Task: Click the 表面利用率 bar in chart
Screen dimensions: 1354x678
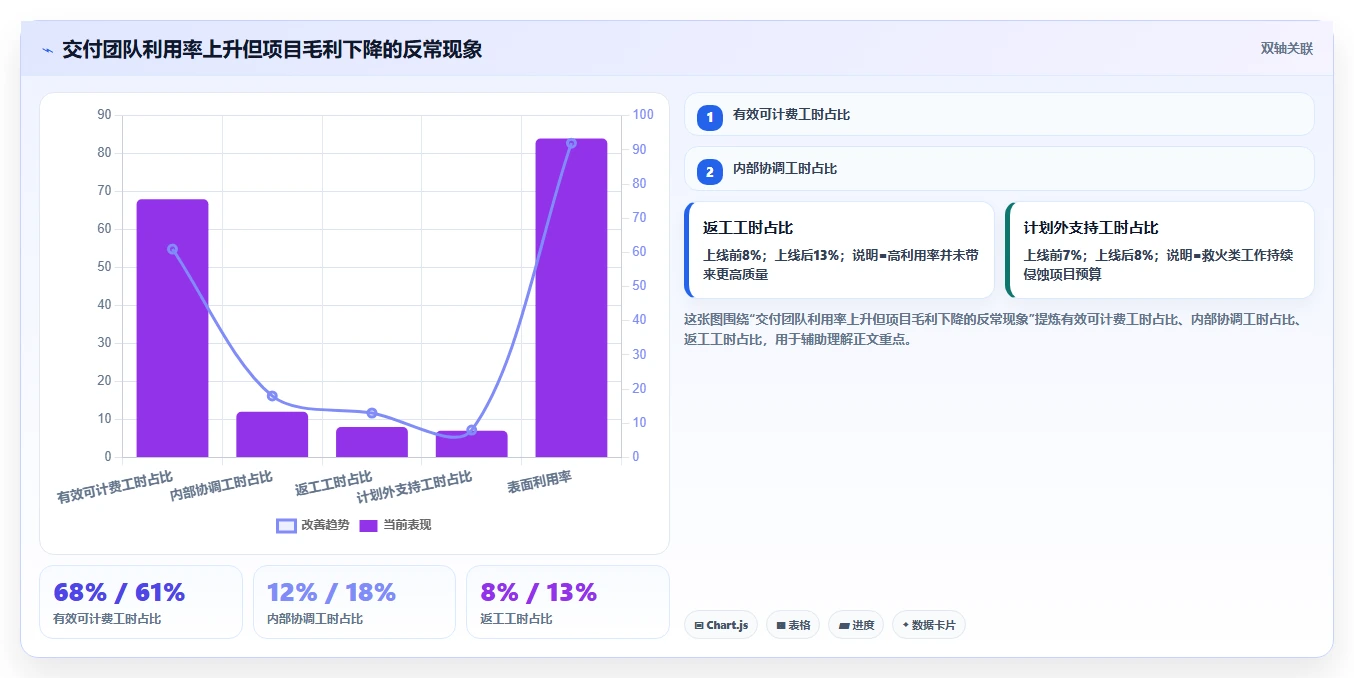Action: [x=571, y=298]
